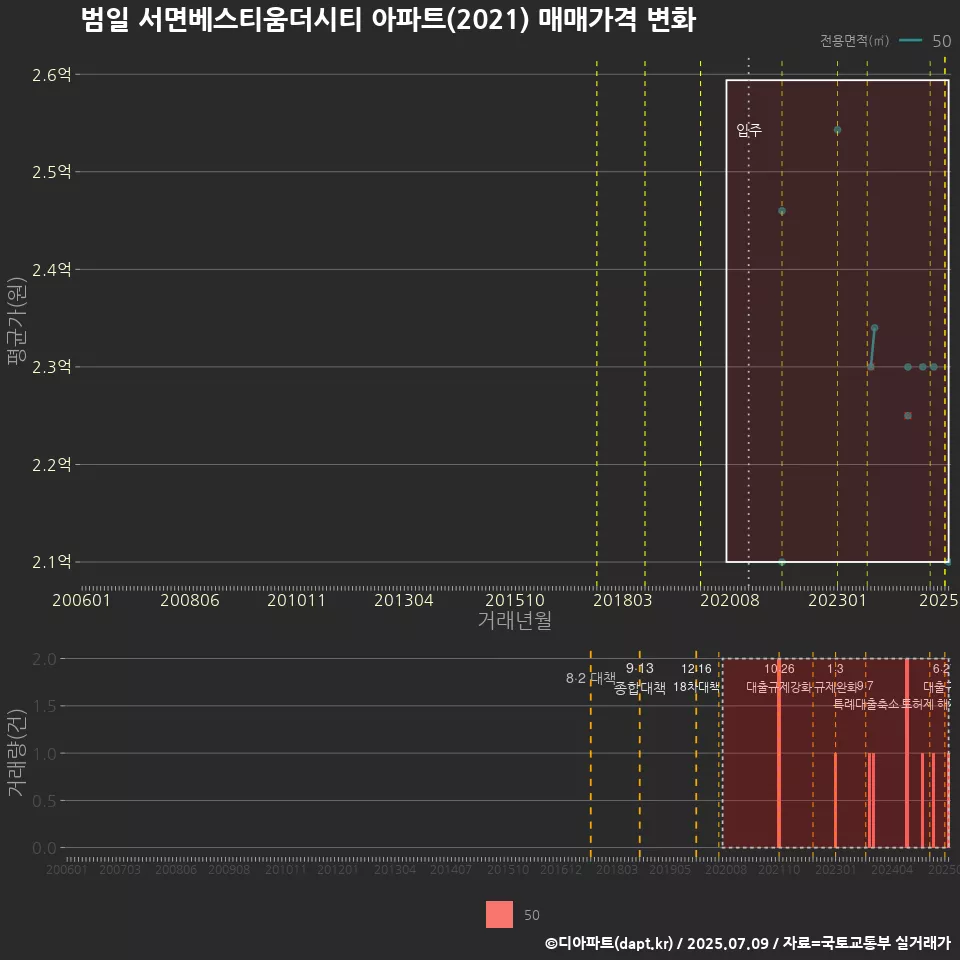The height and width of the screenshot is (960, 960).
Task: Select the data point near 2.55억
Action: (x=837, y=130)
